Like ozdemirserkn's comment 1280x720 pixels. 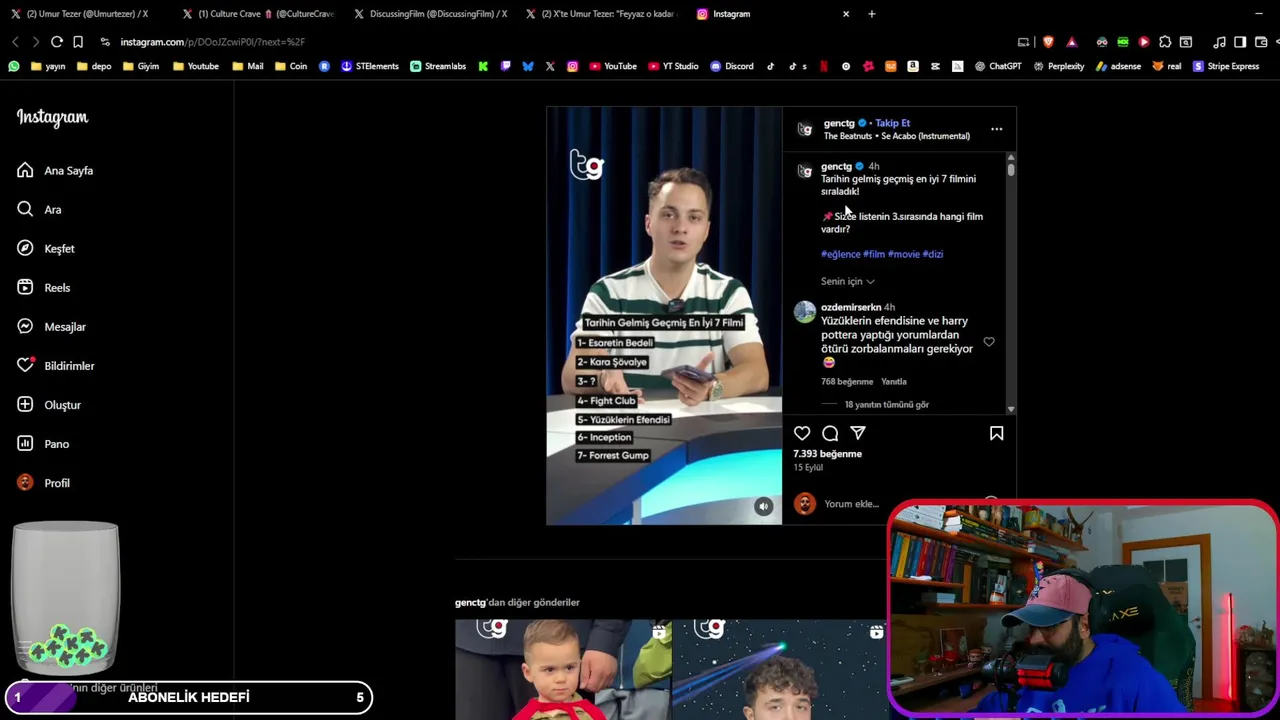click(x=989, y=342)
